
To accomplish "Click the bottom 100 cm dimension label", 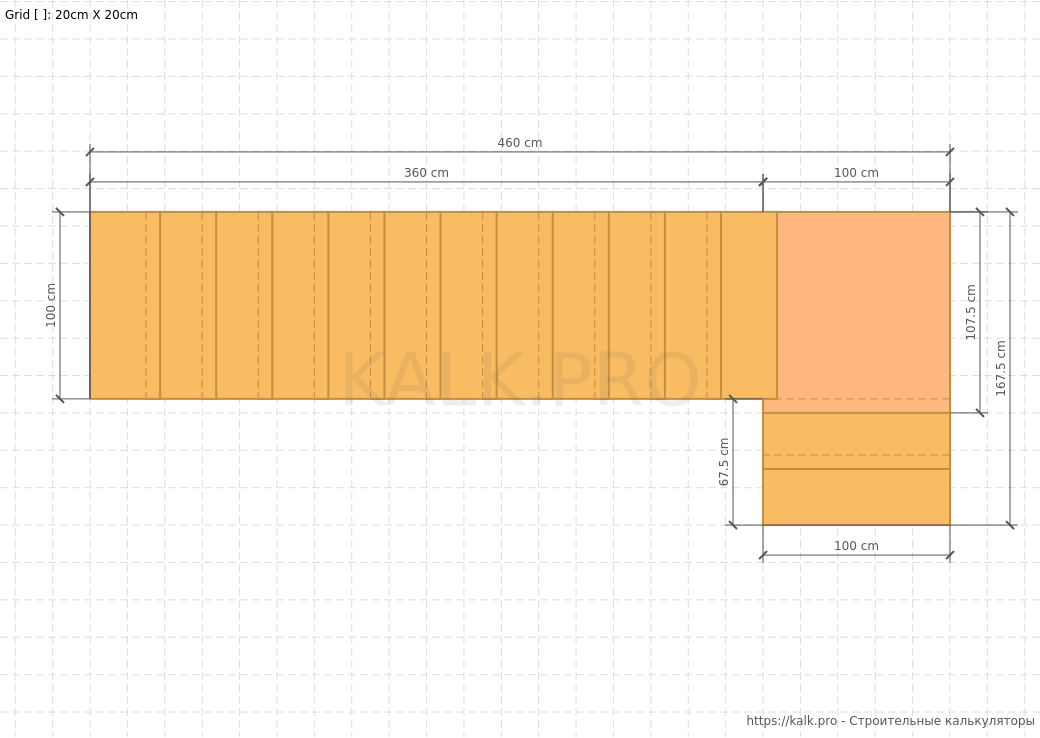I will pos(856,546).
